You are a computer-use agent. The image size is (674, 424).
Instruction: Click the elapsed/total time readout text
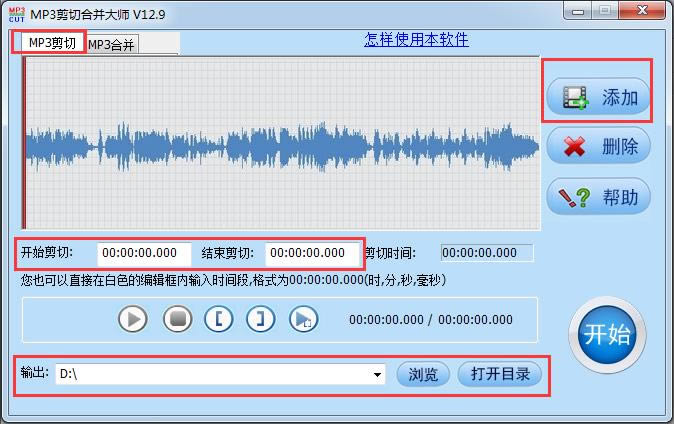[x=431, y=320]
